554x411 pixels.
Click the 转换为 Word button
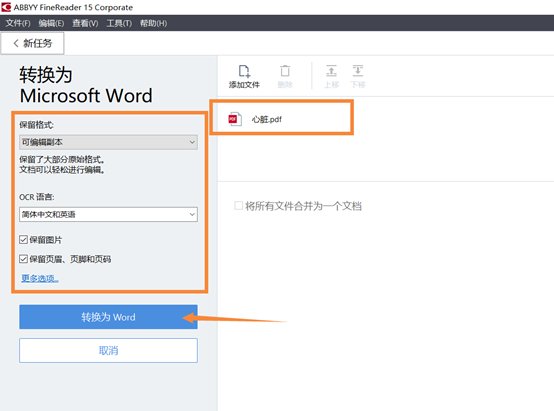108,317
